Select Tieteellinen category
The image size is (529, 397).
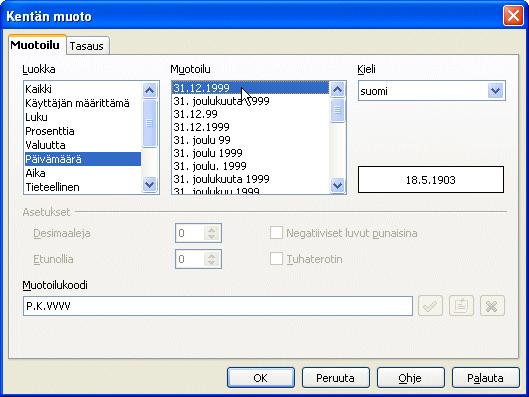click(x=83, y=187)
